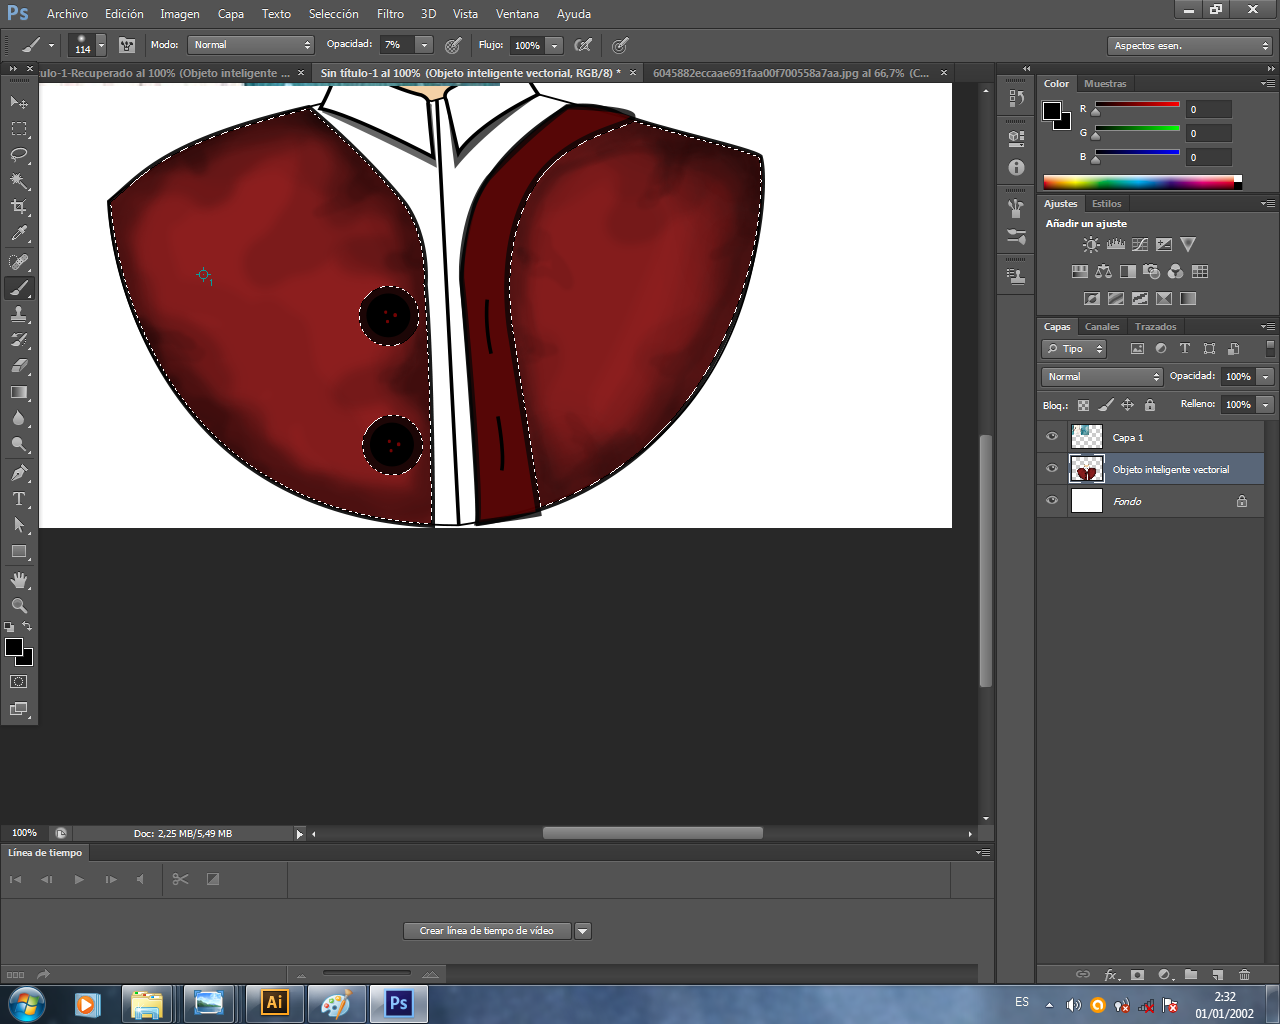Select the Horizontal Type tool
Viewport: 1280px width, 1024px height.
point(19,499)
